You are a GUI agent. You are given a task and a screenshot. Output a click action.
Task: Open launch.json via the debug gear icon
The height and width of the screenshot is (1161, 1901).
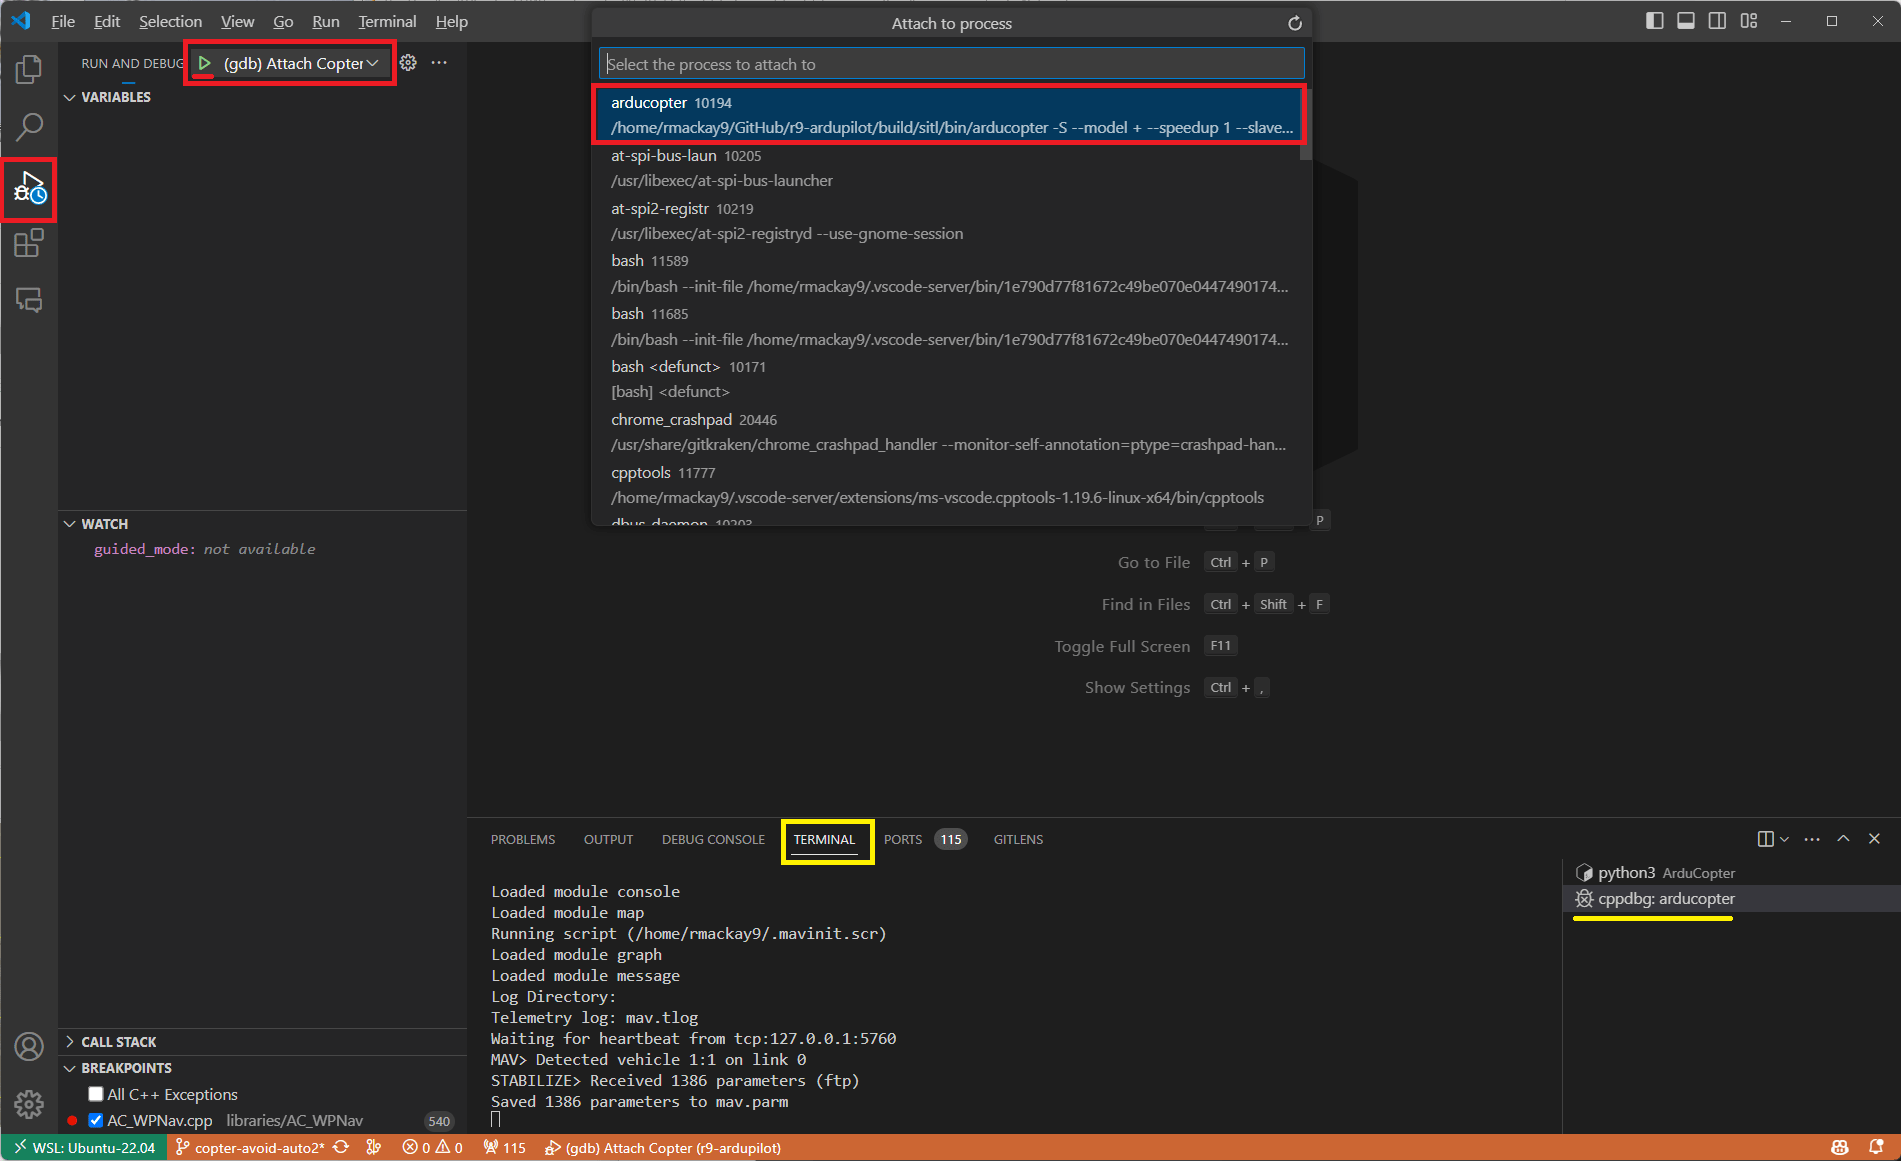(x=408, y=62)
